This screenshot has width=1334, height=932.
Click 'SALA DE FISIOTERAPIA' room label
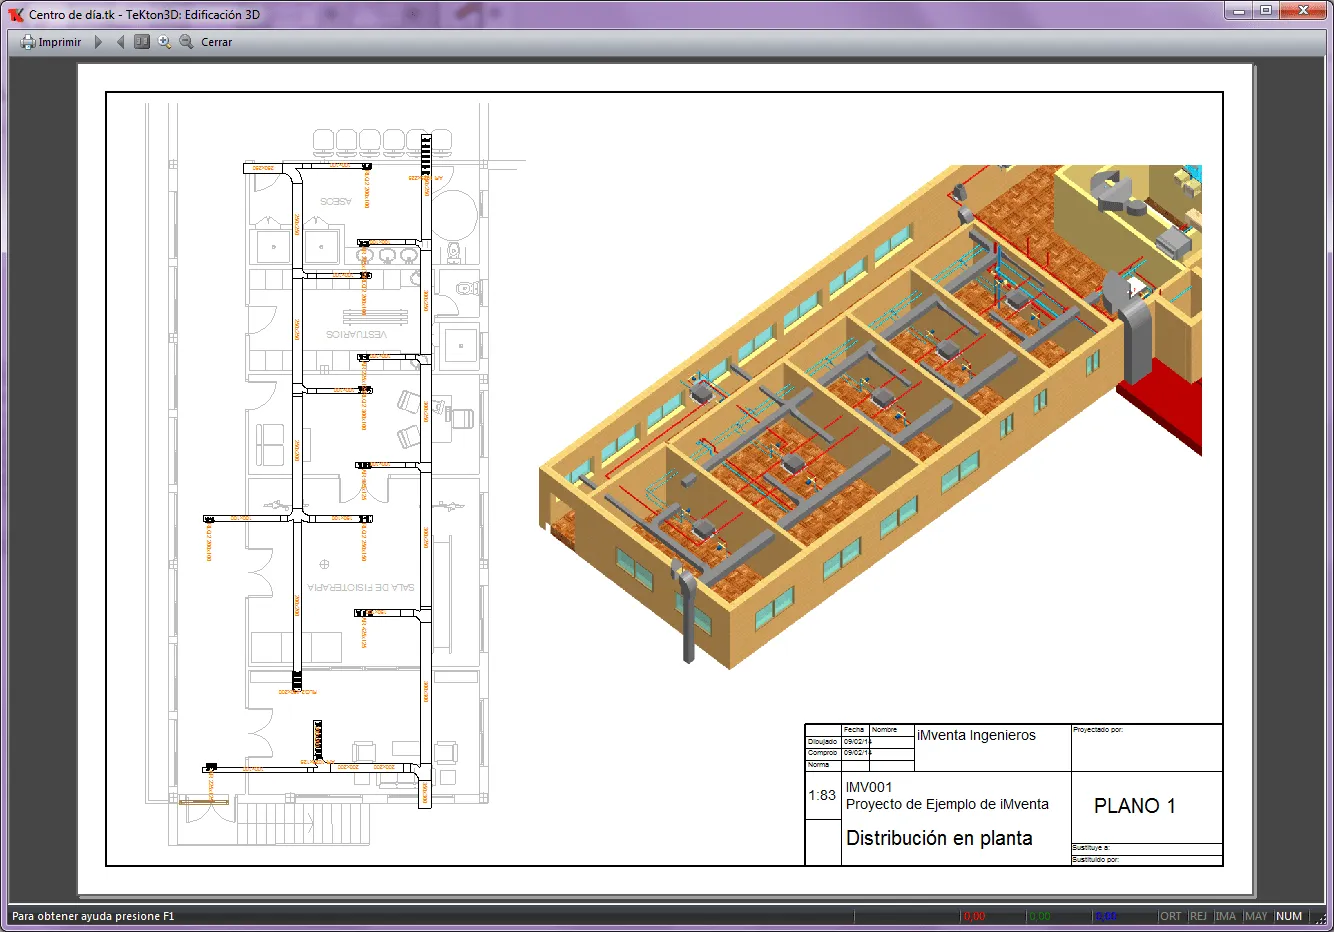(361, 588)
